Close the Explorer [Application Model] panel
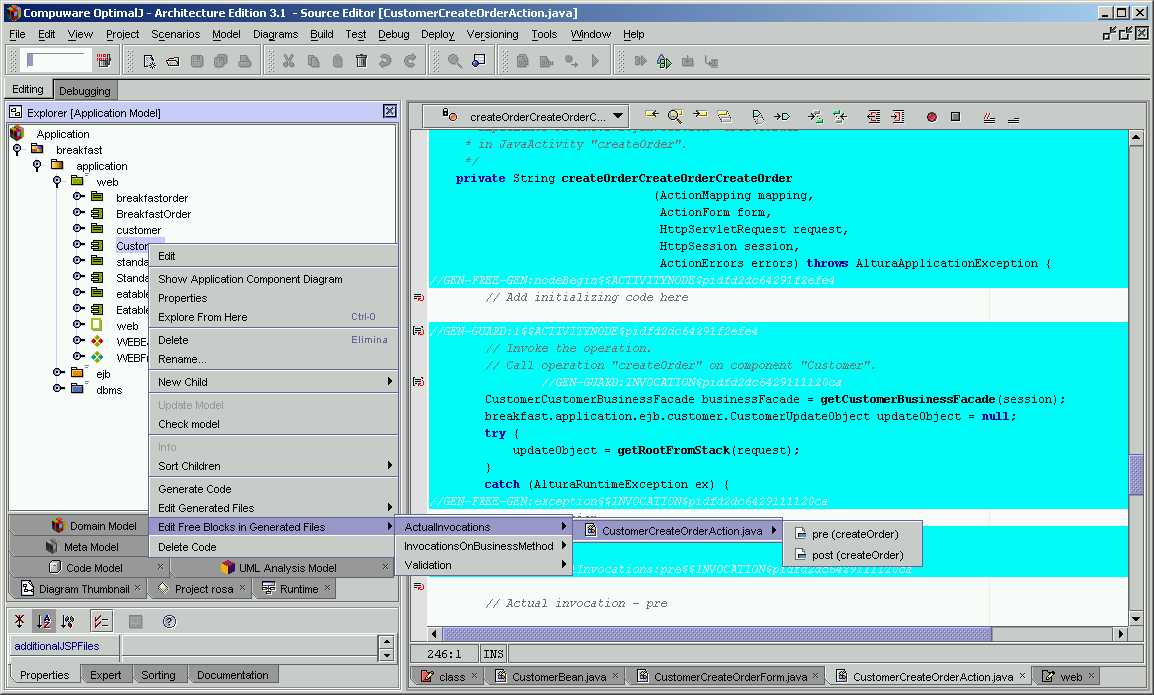Image resolution: width=1154 pixels, height=695 pixels. [x=390, y=111]
